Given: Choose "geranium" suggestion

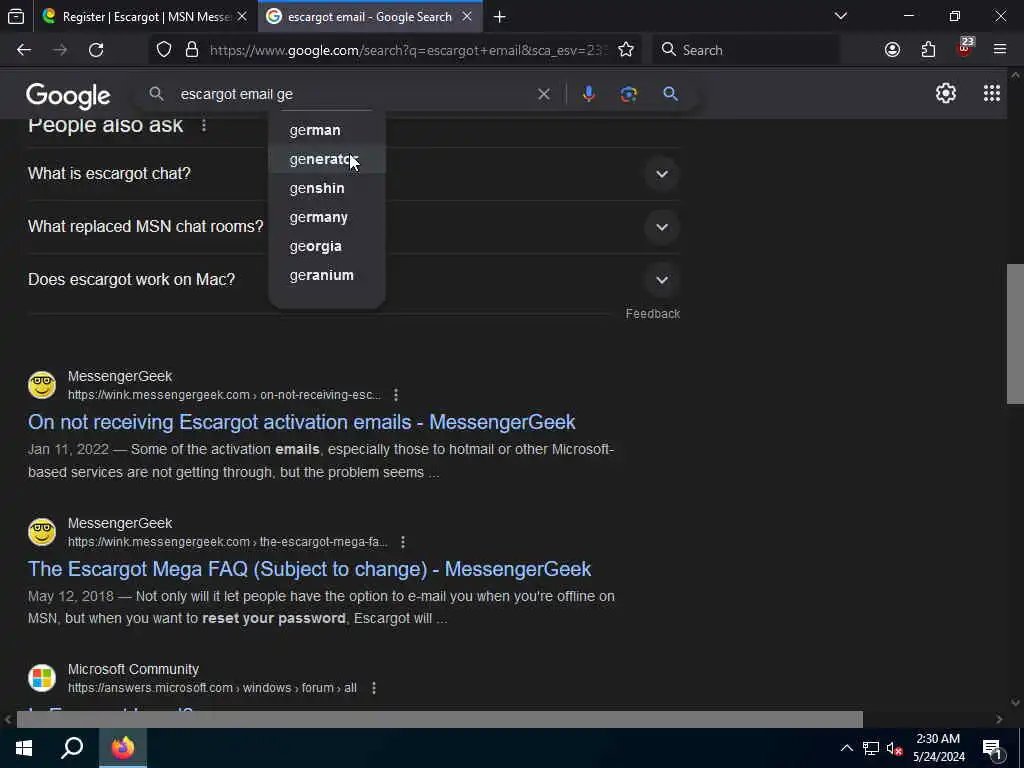Looking at the screenshot, I should coord(327,276).
